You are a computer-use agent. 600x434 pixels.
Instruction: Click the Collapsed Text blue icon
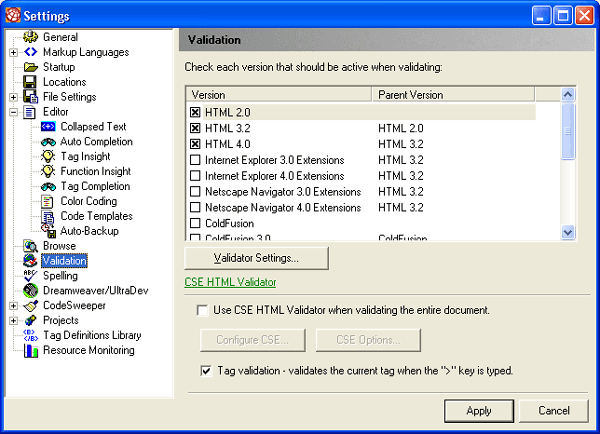[48, 126]
